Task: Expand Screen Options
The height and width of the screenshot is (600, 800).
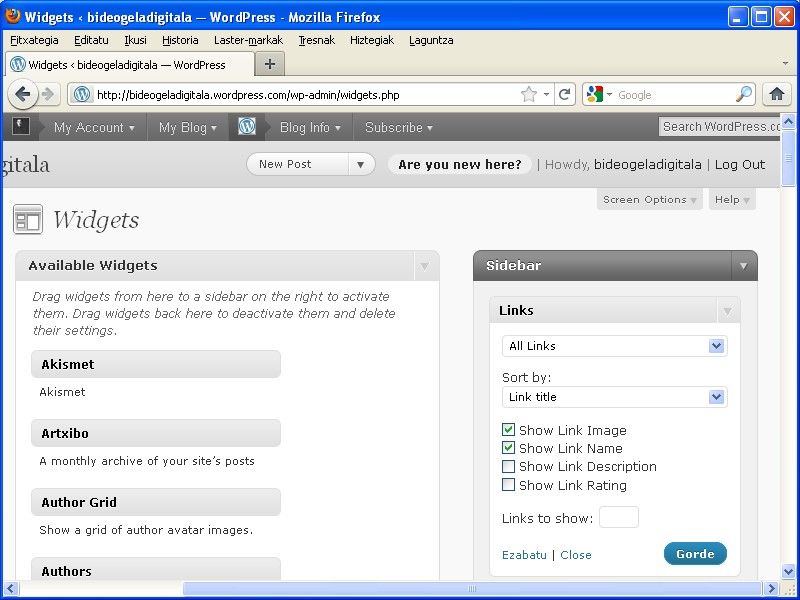Action: click(649, 199)
